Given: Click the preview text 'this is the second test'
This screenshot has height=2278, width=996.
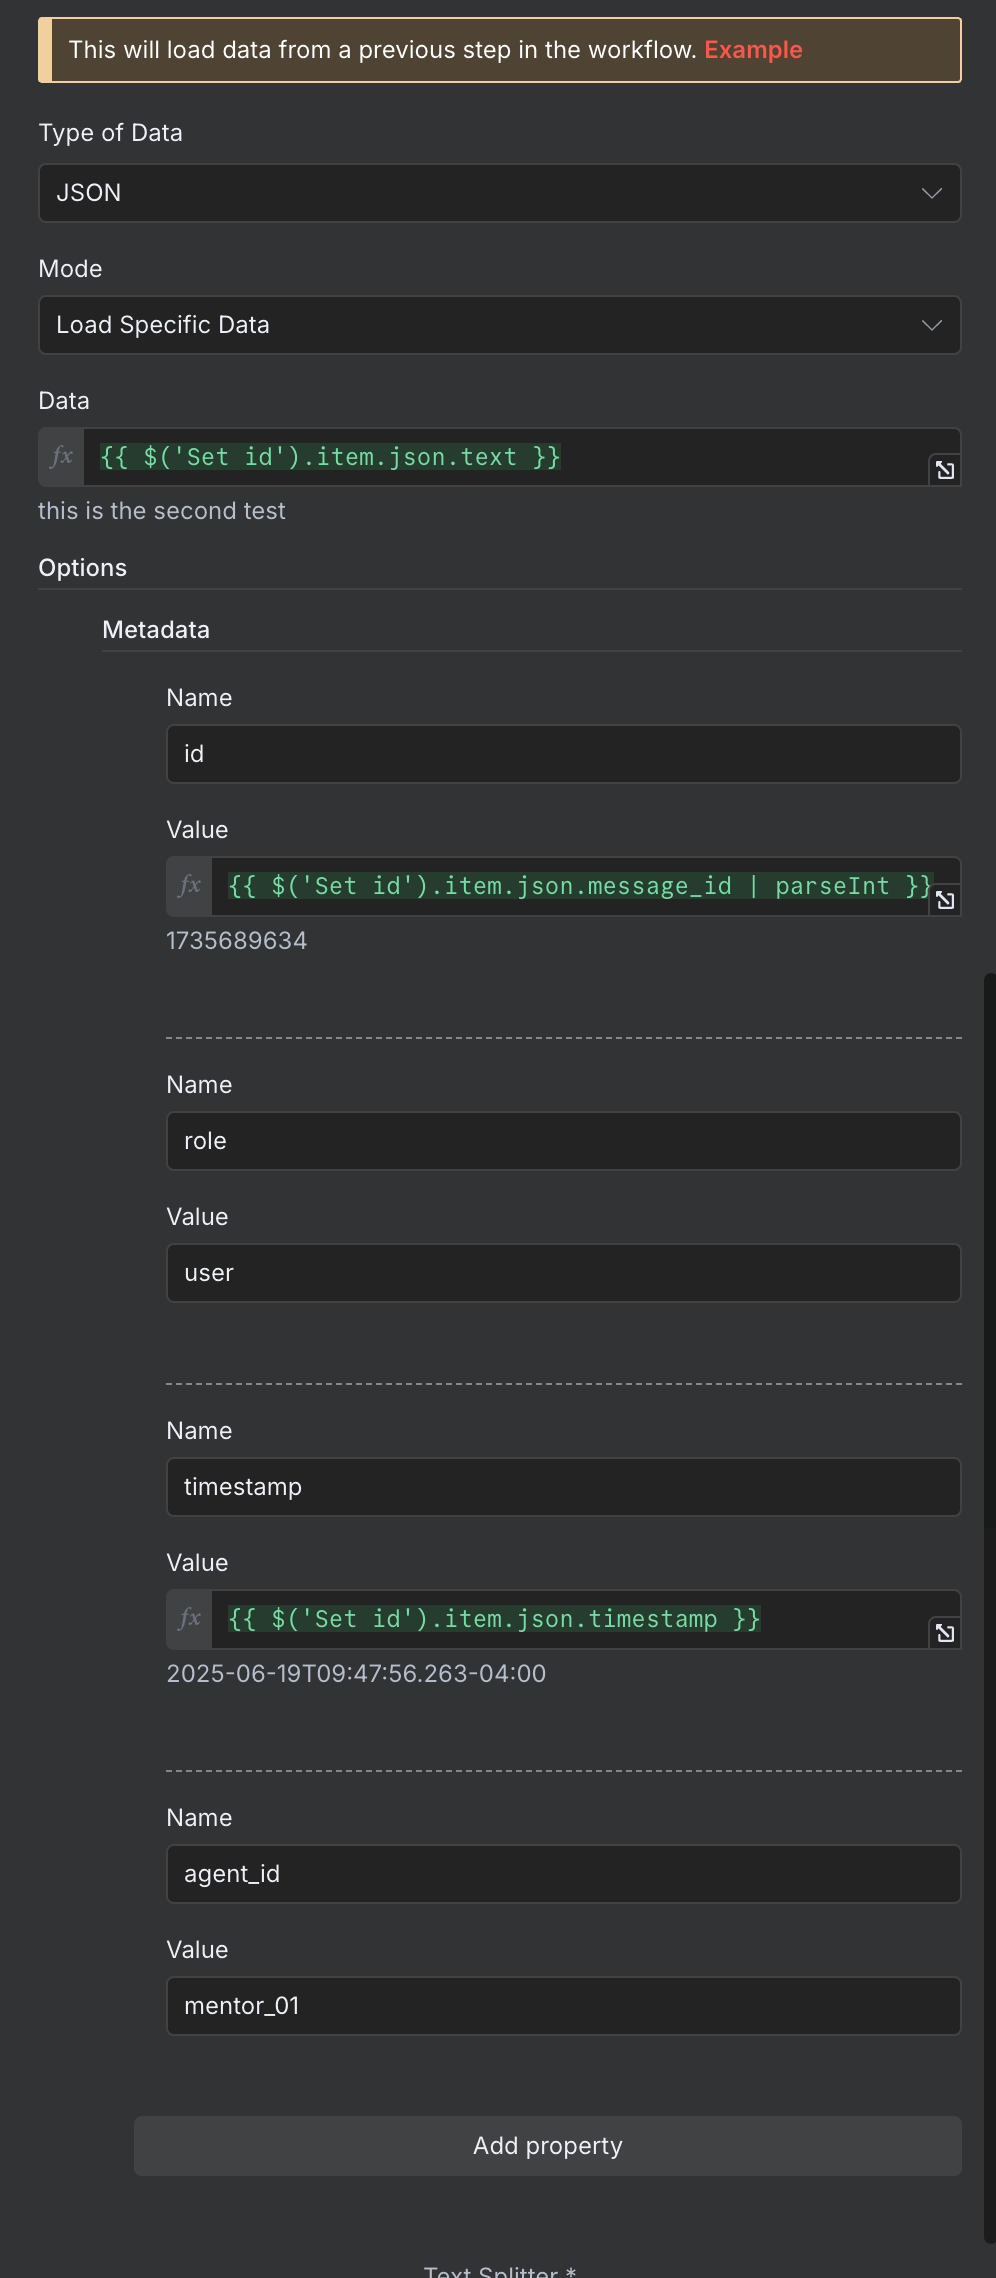Looking at the screenshot, I should (x=162, y=511).
